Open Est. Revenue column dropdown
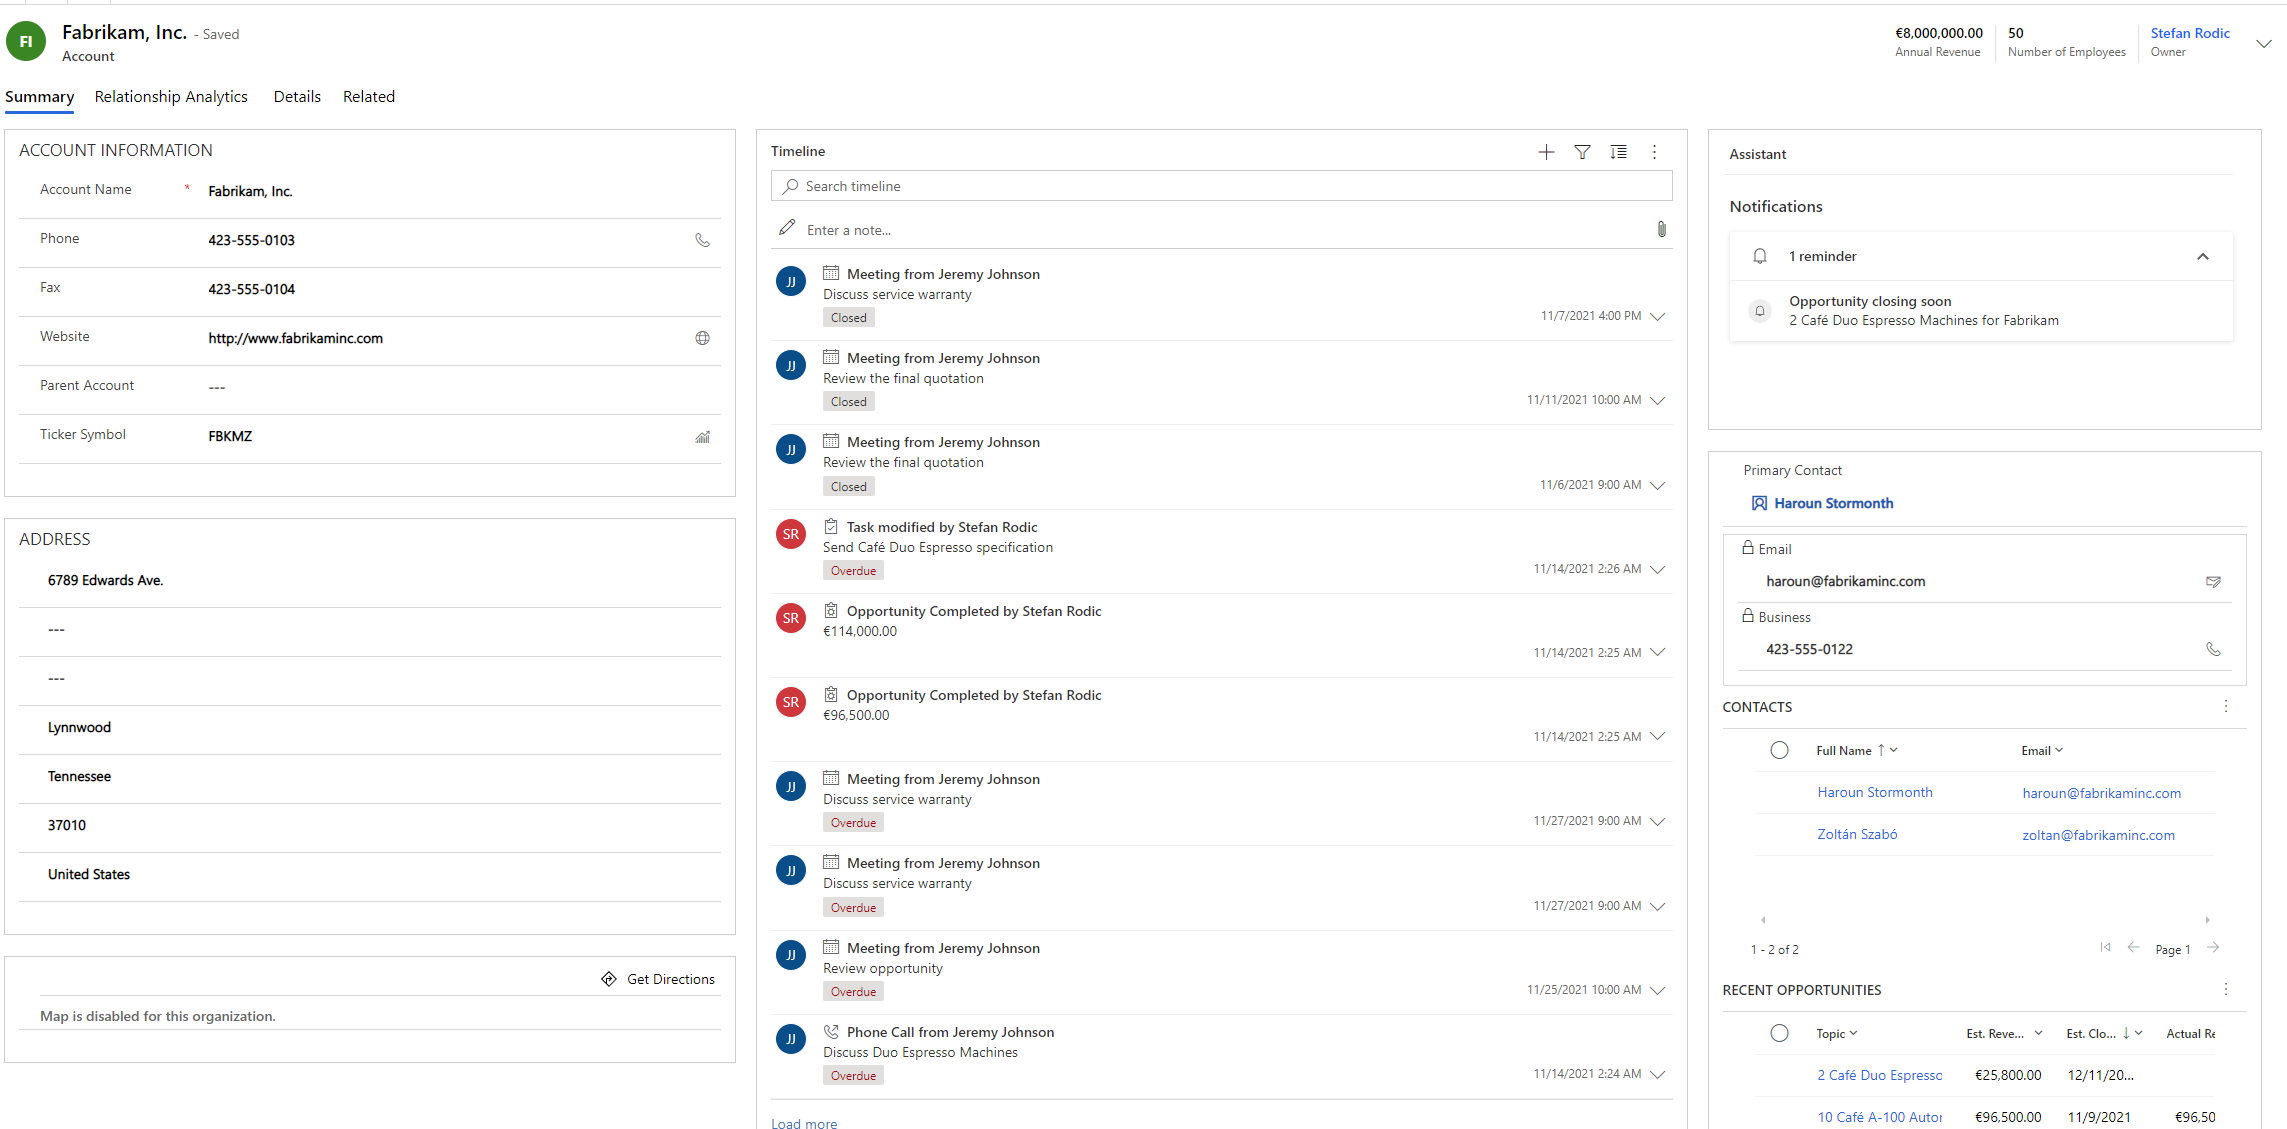The height and width of the screenshot is (1129, 2287). point(2038,1033)
